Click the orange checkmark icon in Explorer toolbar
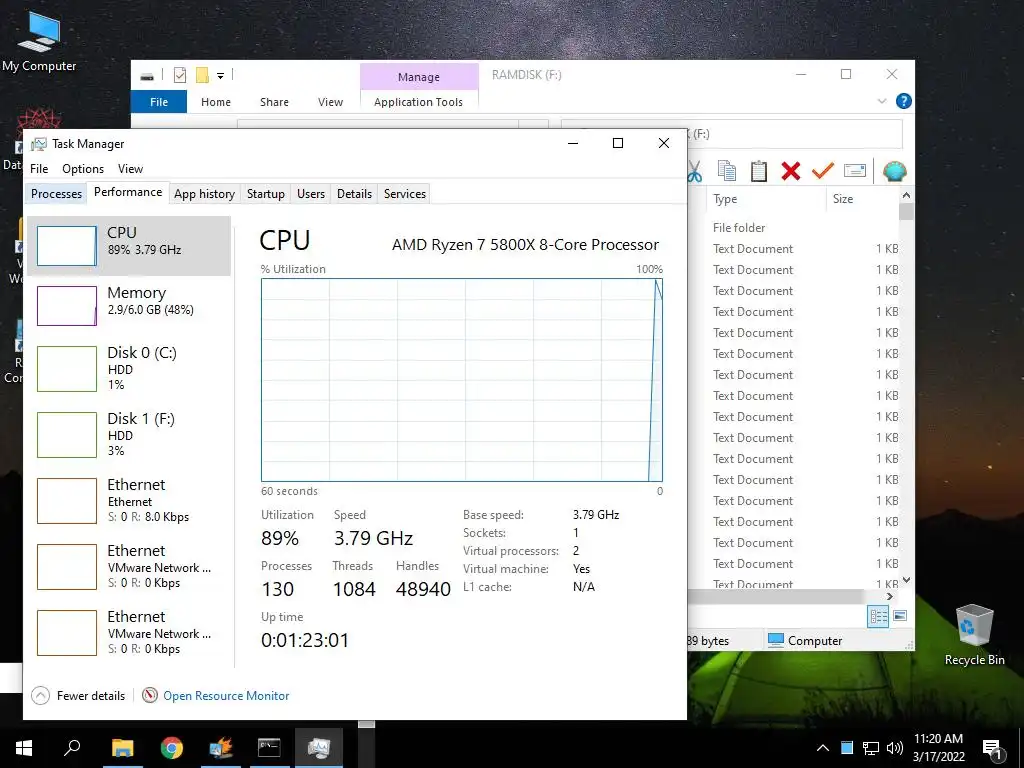 [823, 171]
